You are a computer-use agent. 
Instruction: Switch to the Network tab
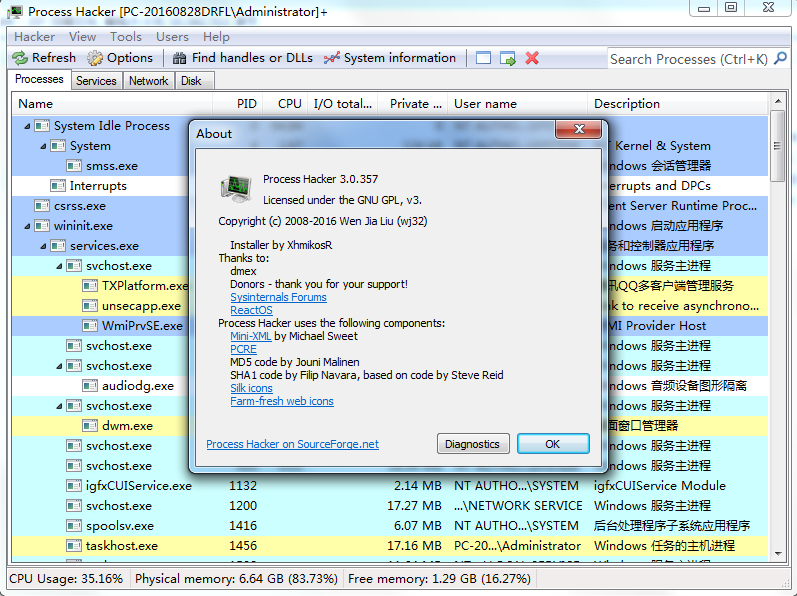(x=148, y=81)
